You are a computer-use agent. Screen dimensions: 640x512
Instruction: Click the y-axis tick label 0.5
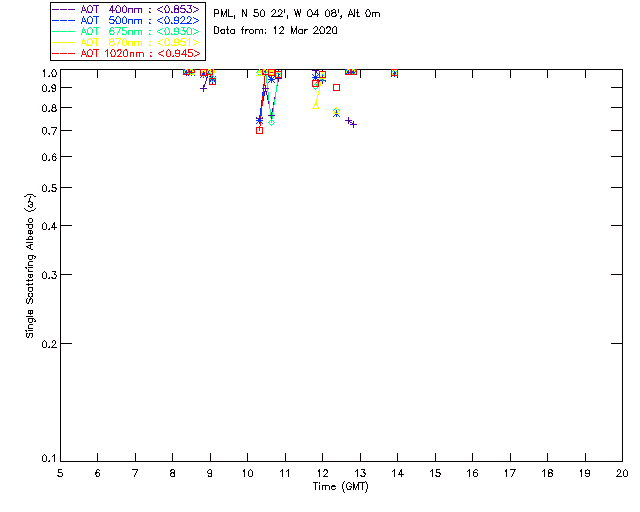click(49, 189)
